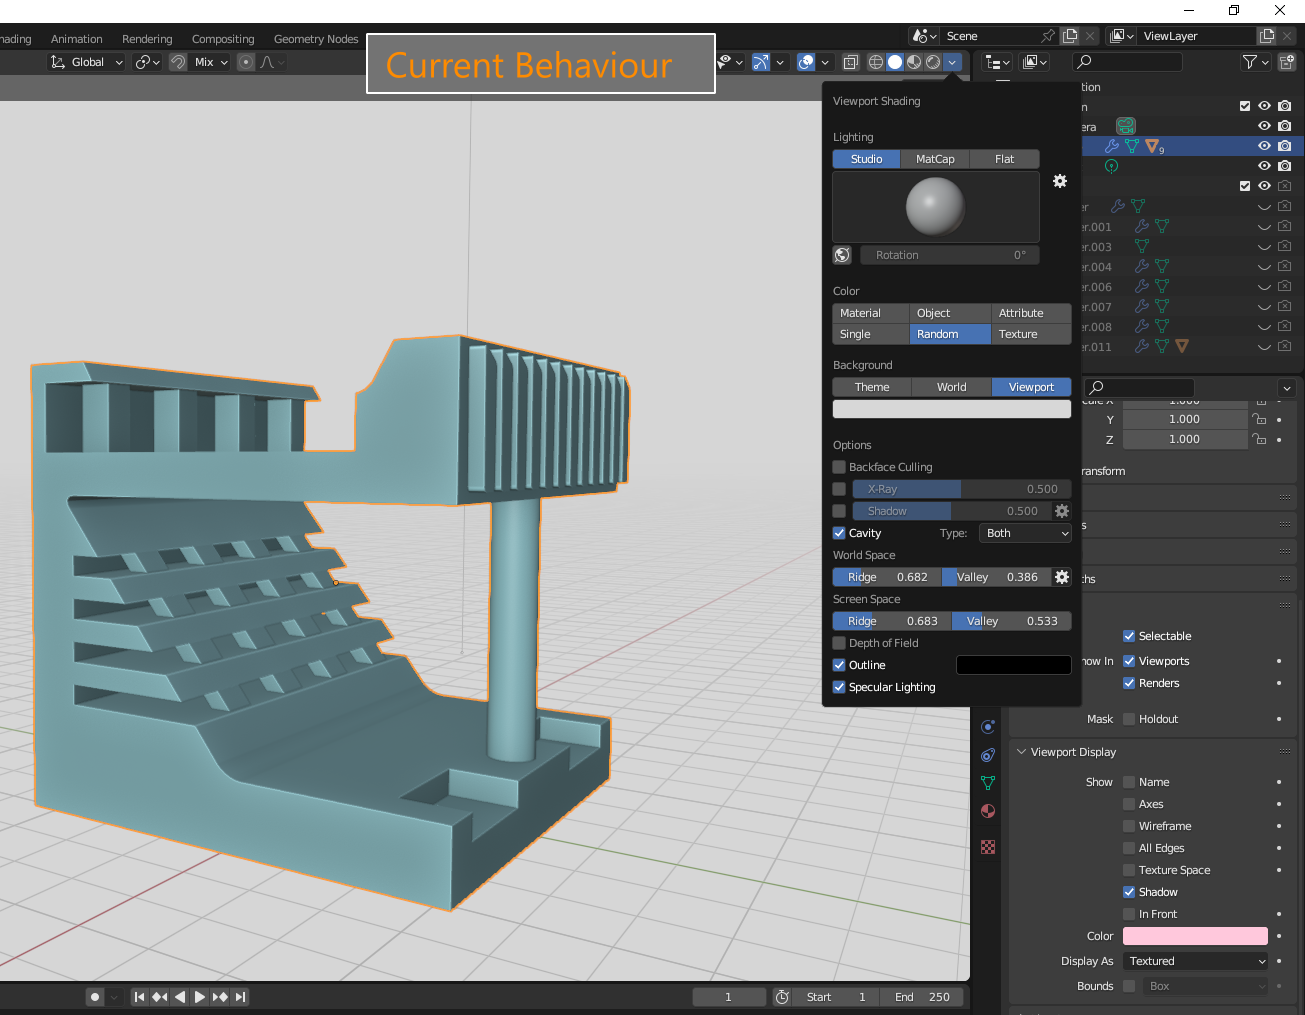The width and height of the screenshot is (1305, 1015).
Task: Toggle the viewport gizmo button
Action: click(x=761, y=62)
